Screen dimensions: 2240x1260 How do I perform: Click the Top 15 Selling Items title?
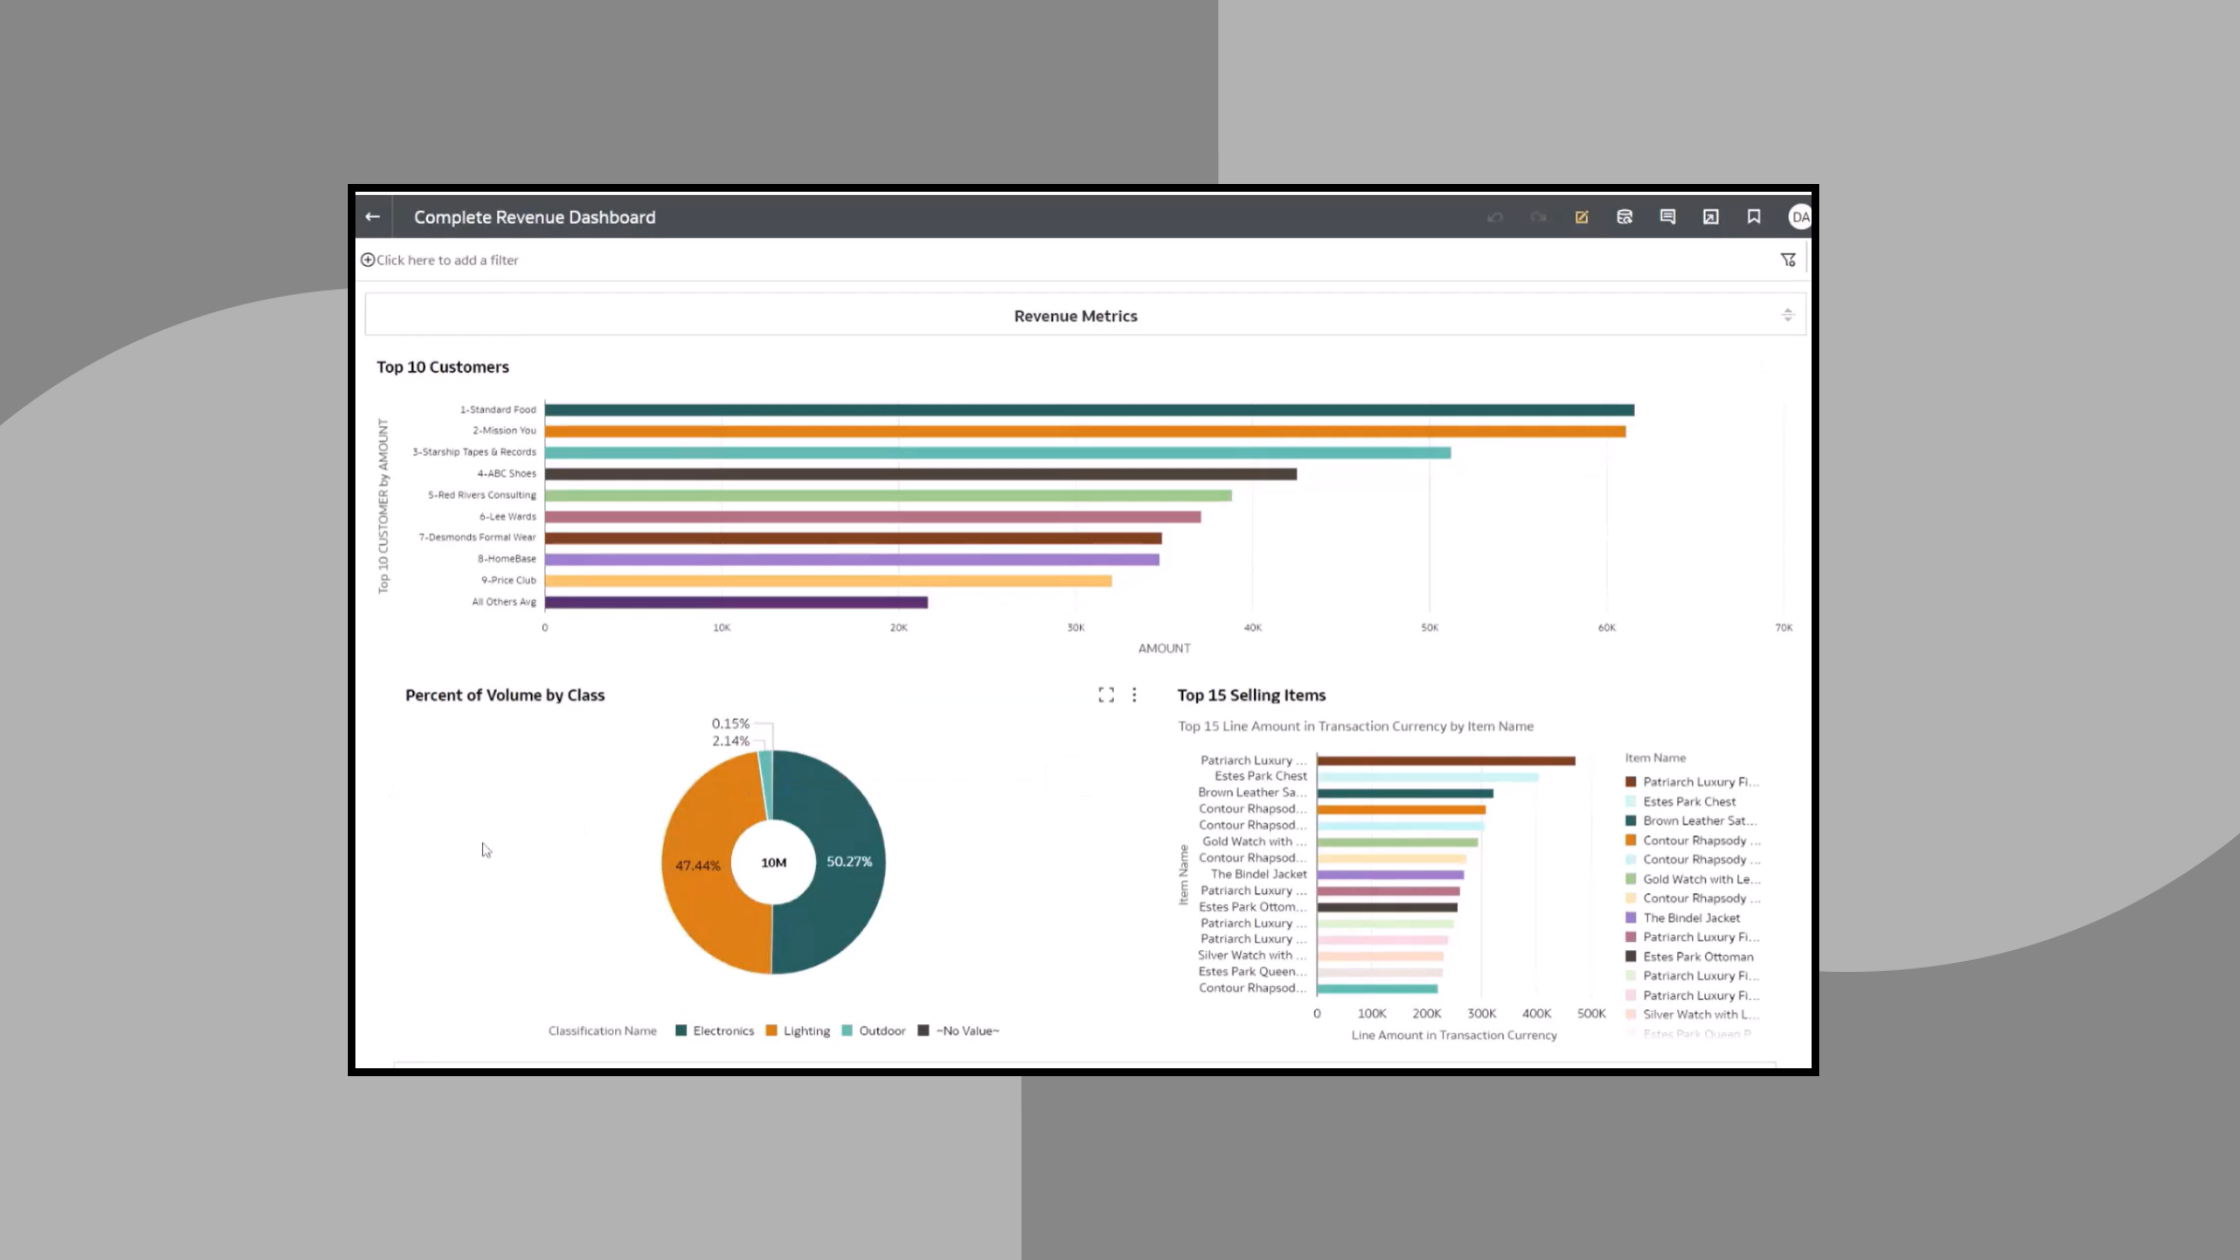(1252, 695)
